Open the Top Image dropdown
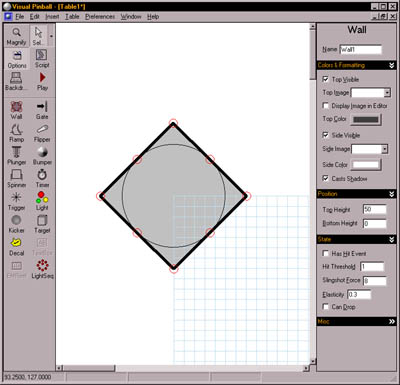Image resolution: width=400 pixels, height=385 pixels. coord(387,93)
